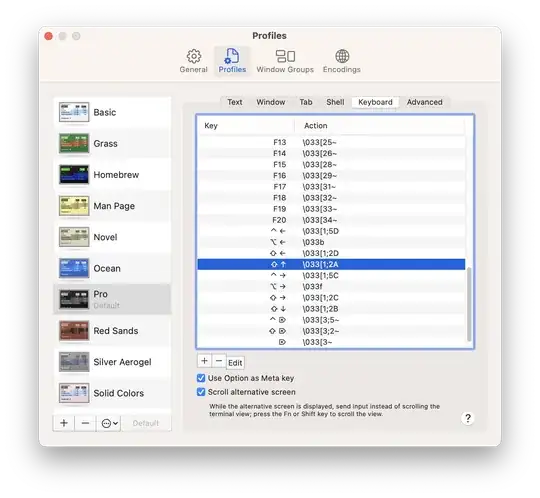Add a new profile with plus button
540x498 pixels.
pyautogui.click(x=64, y=423)
